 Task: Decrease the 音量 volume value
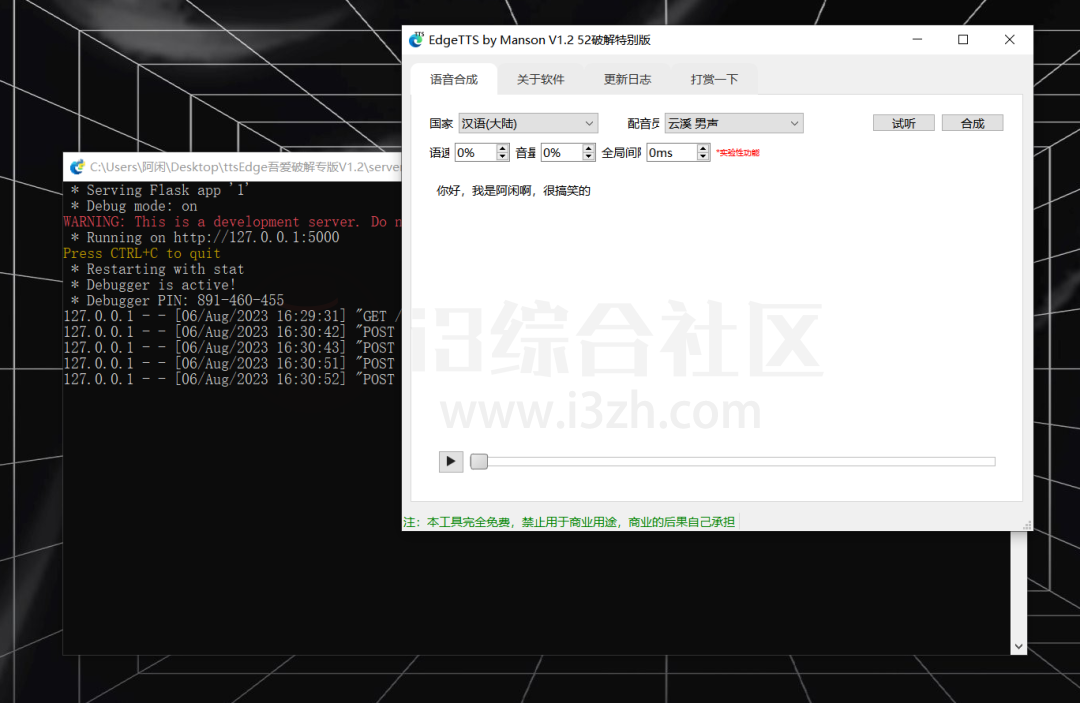[588, 157]
